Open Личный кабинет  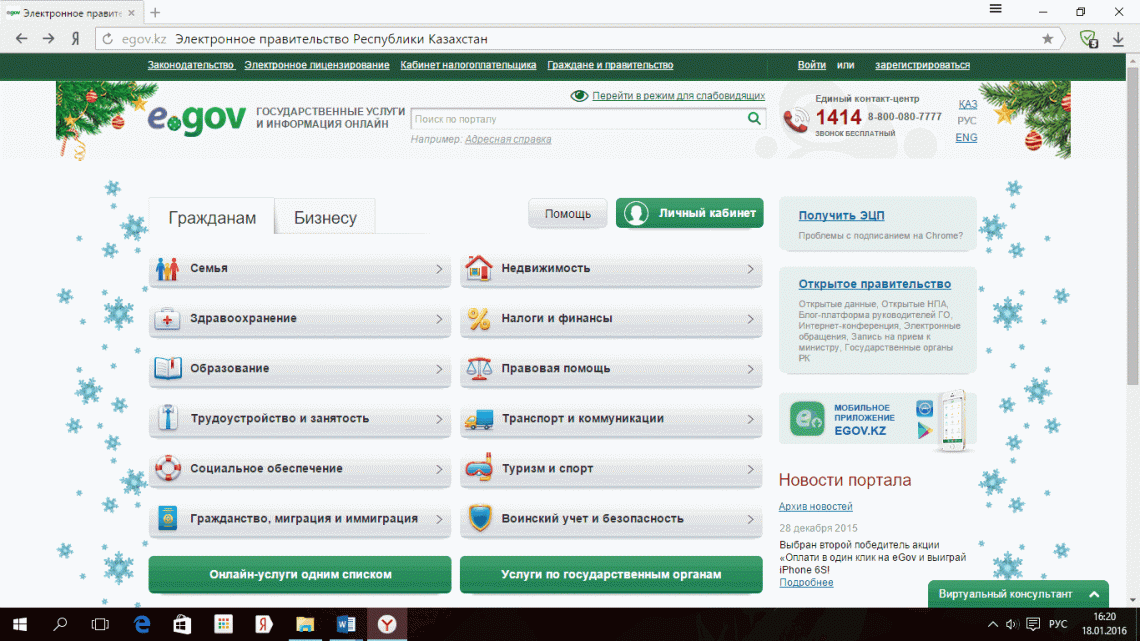(x=689, y=212)
